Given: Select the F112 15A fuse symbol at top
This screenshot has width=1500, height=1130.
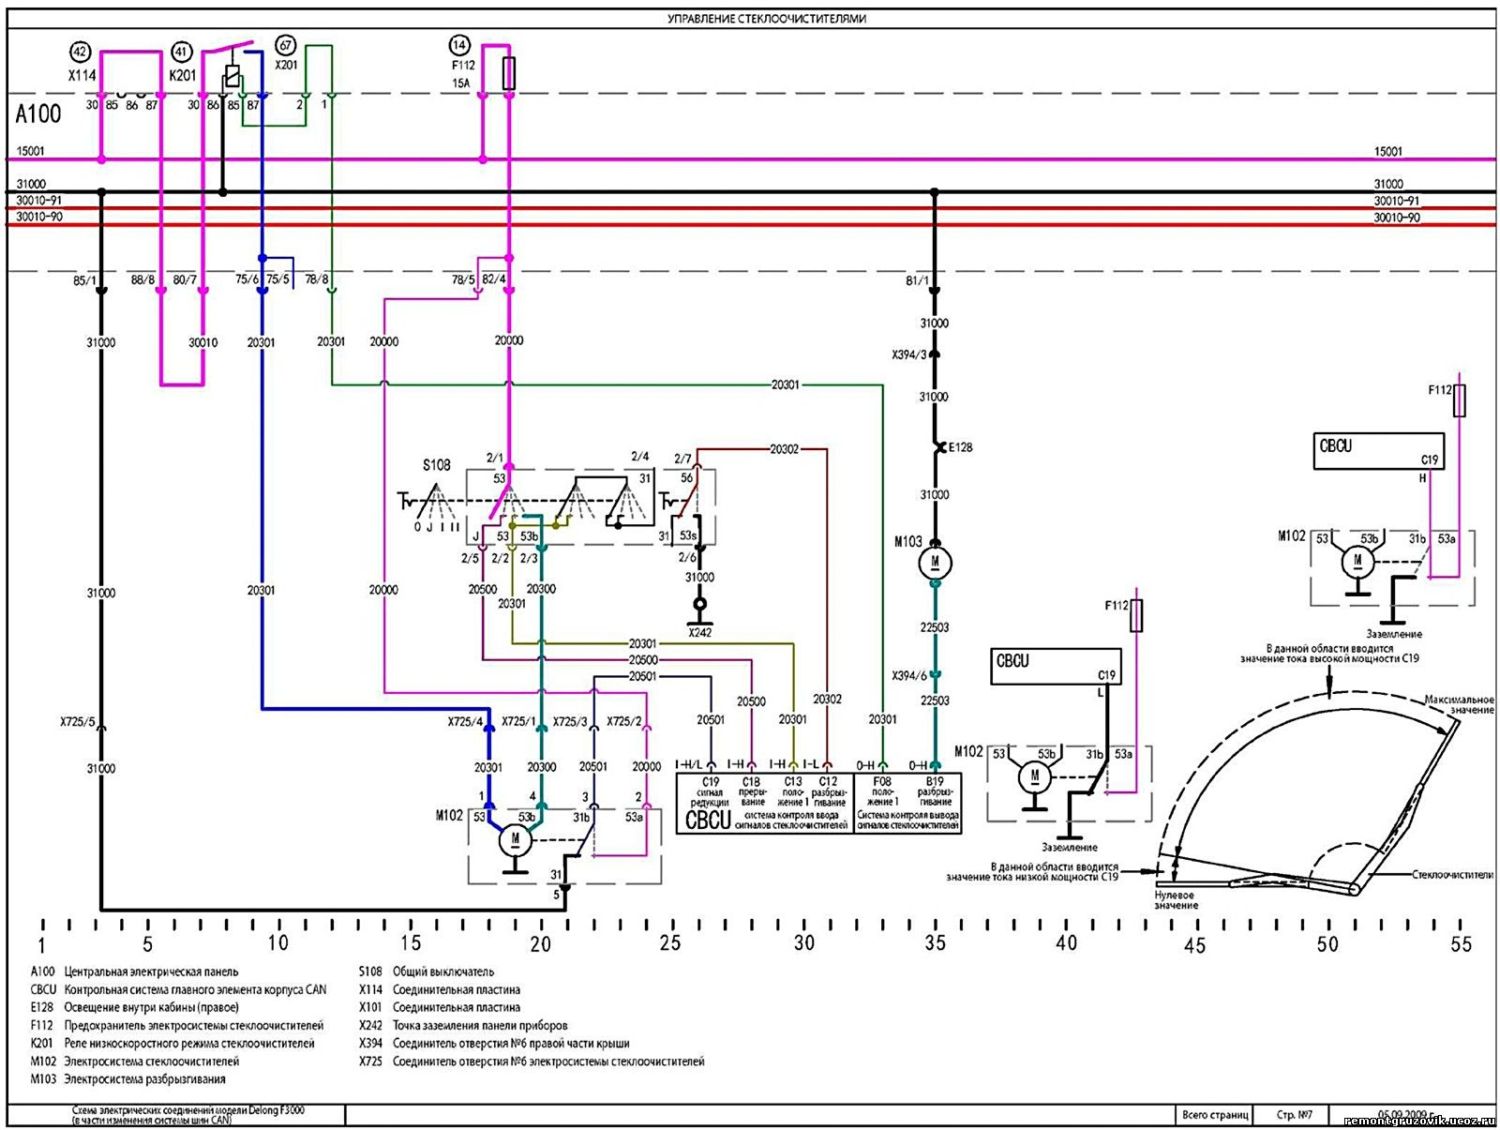Looking at the screenshot, I should (509, 73).
